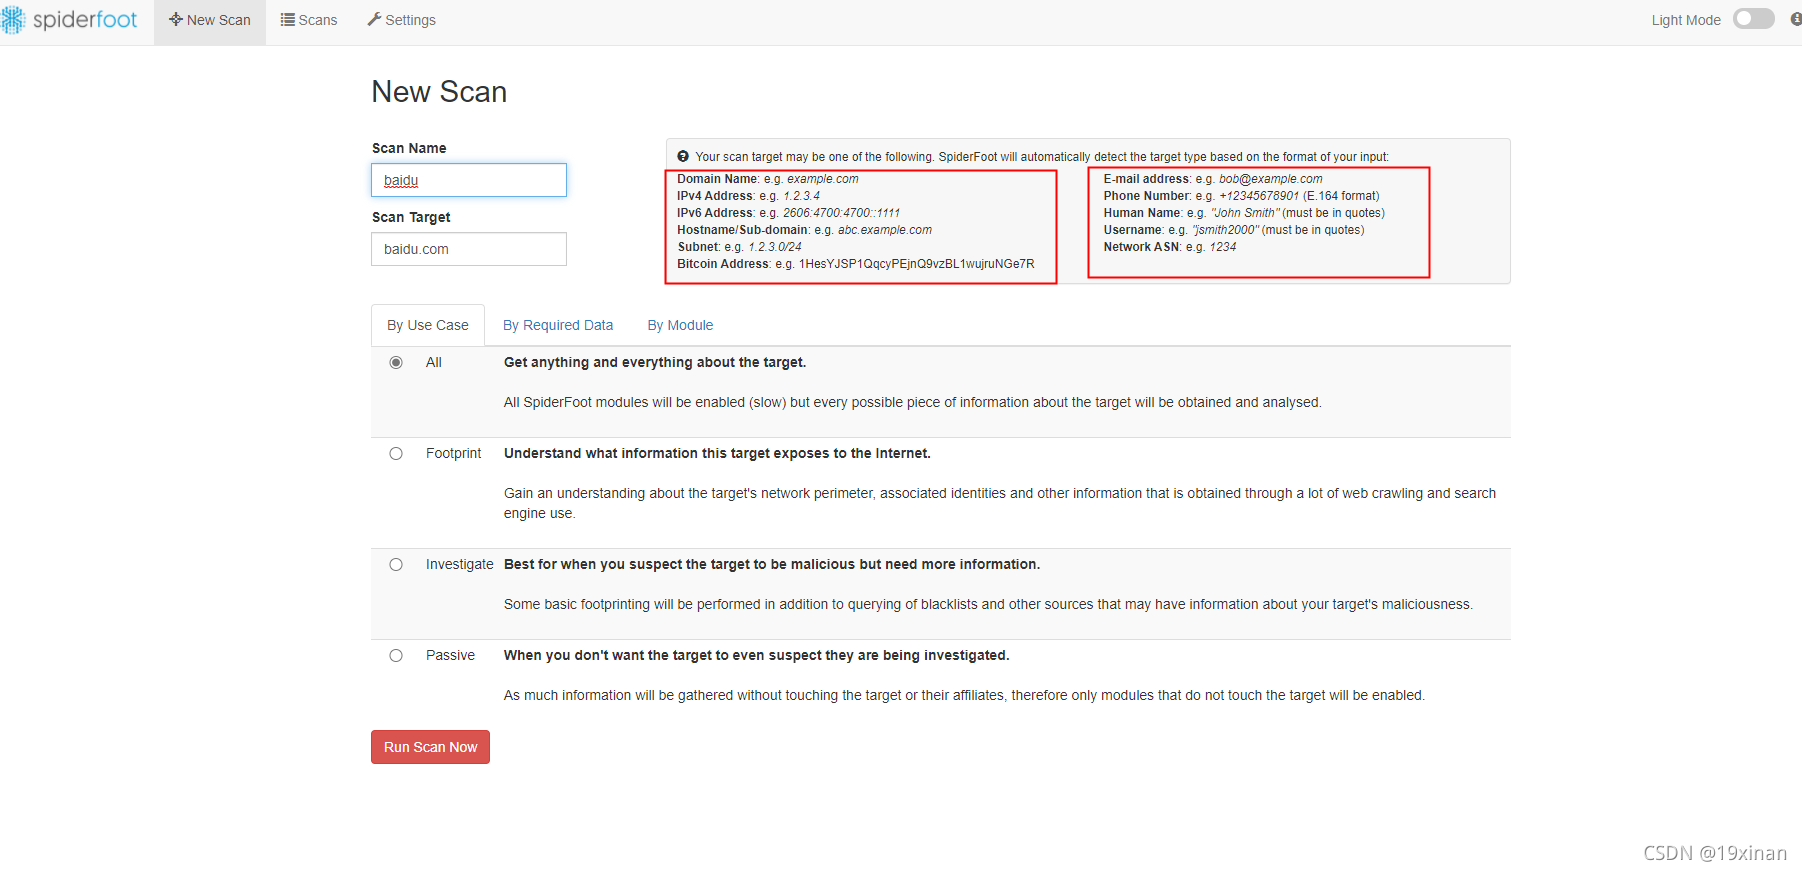
Task: Click the Run Scan Now button
Action: [430, 747]
